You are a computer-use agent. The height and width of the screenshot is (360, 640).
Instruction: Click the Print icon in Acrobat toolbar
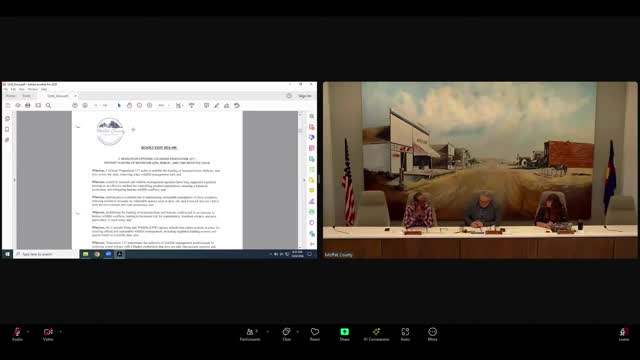(28, 105)
